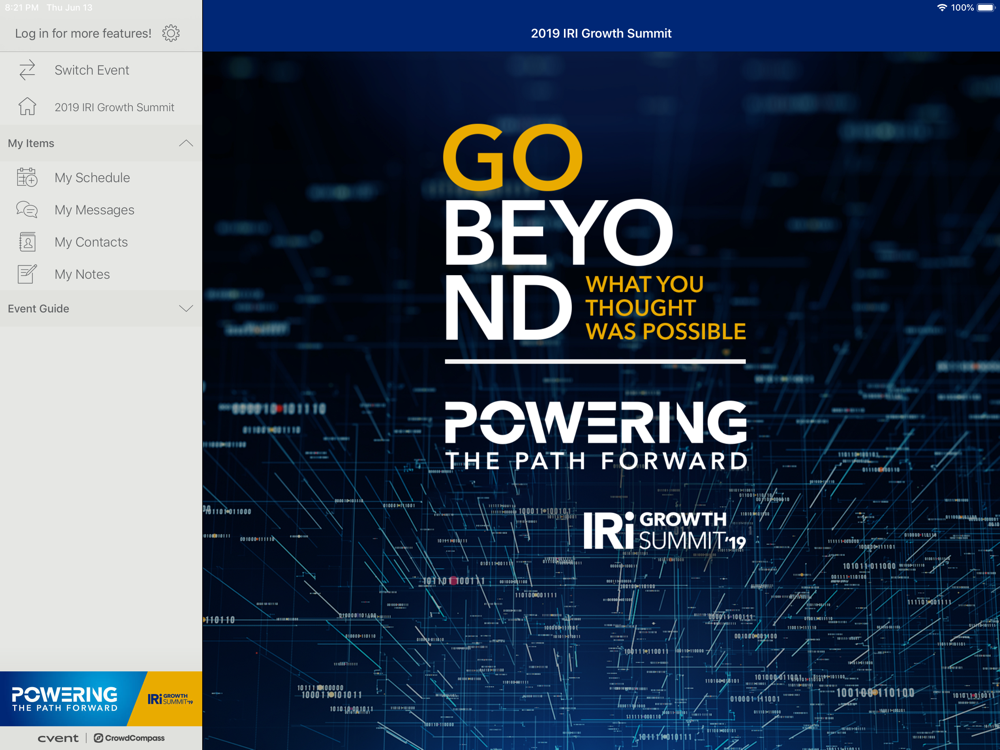Screen dimensions: 1000x750
Task: Tap the IRI Growth Summit yellow logo
Action: [170, 699]
